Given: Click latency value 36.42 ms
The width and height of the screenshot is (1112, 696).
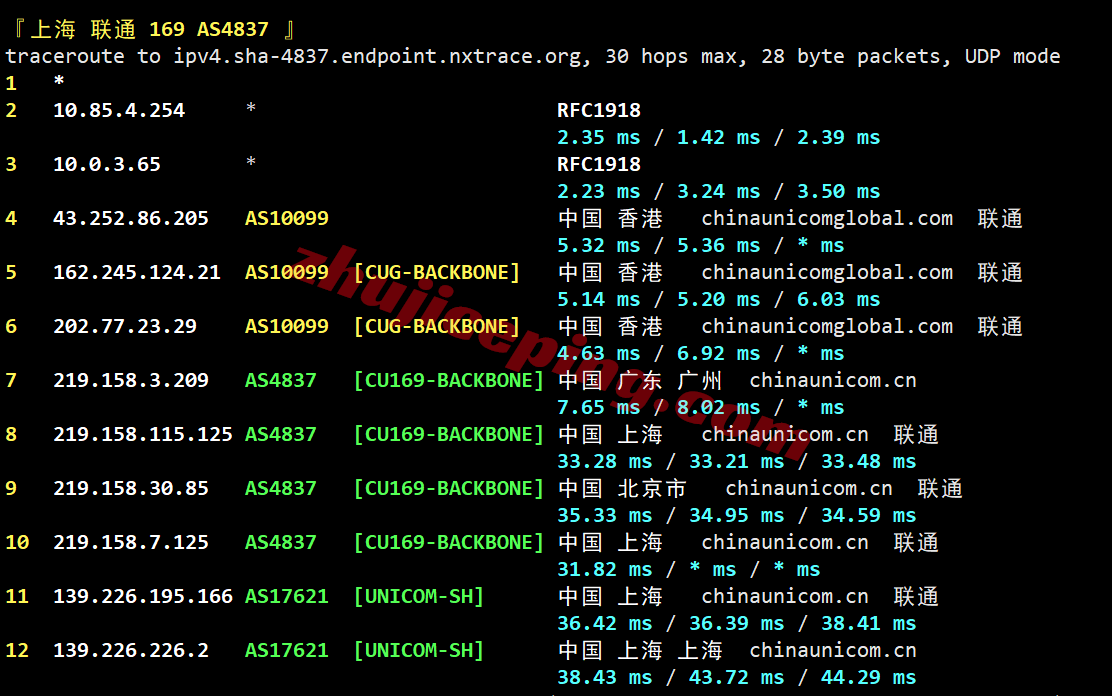Looking at the screenshot, I should pyautogui.click(x=604, y=623).
